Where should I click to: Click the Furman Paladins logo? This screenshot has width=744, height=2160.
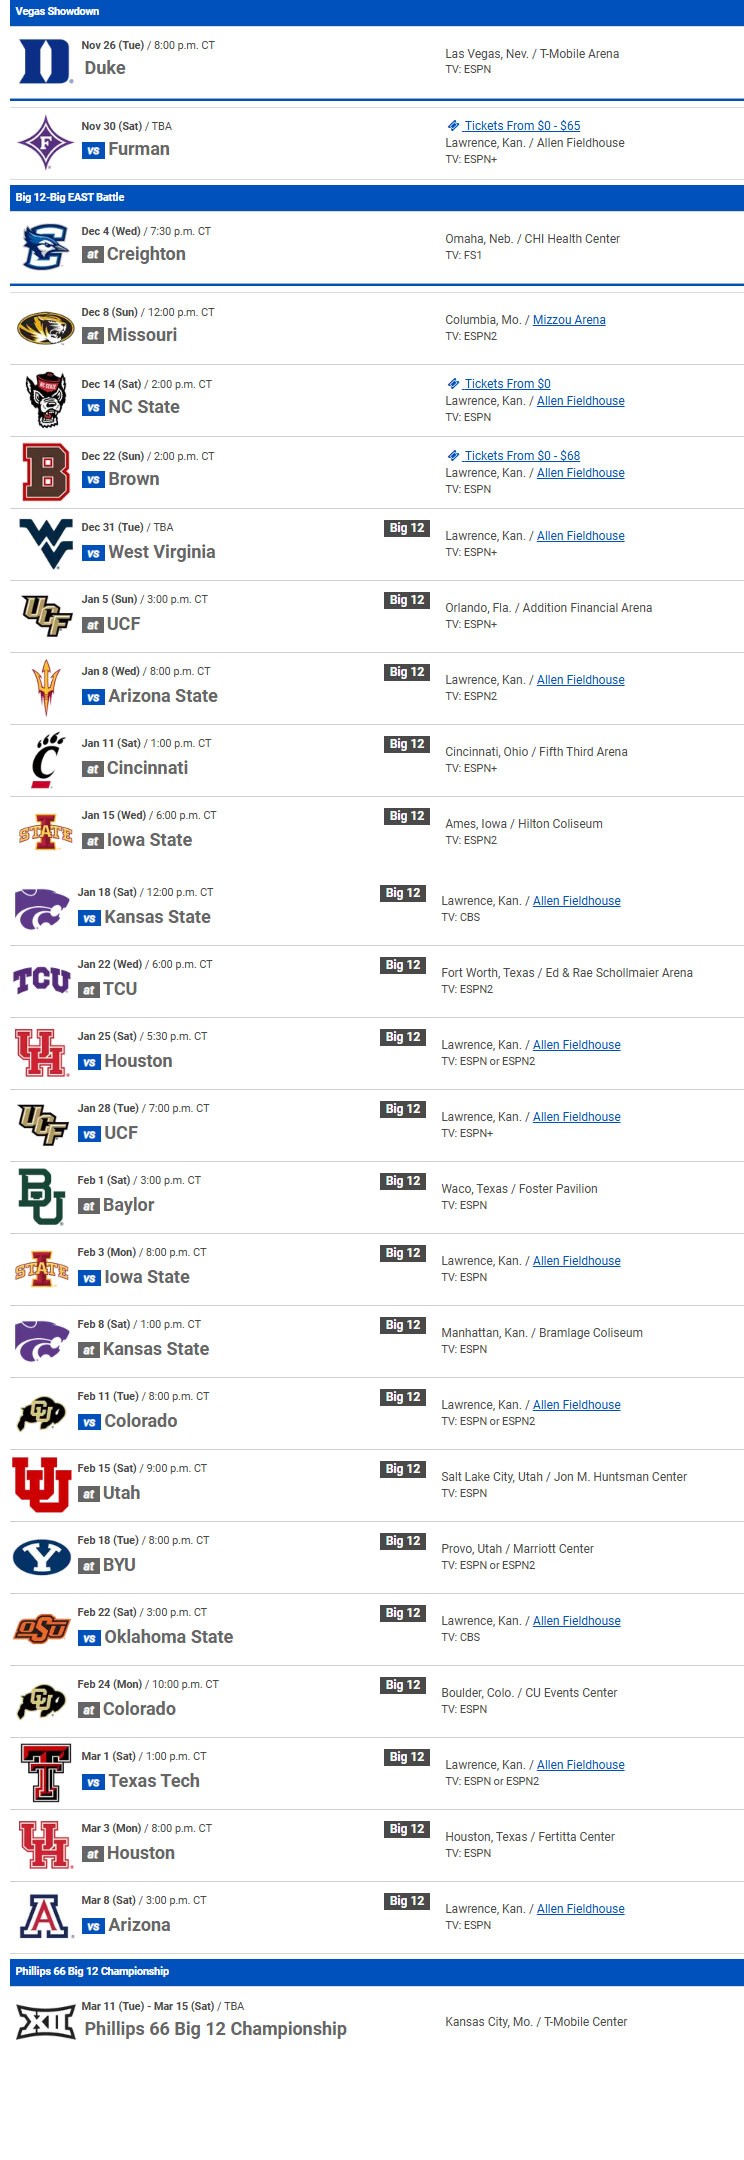tap(46, 142)
